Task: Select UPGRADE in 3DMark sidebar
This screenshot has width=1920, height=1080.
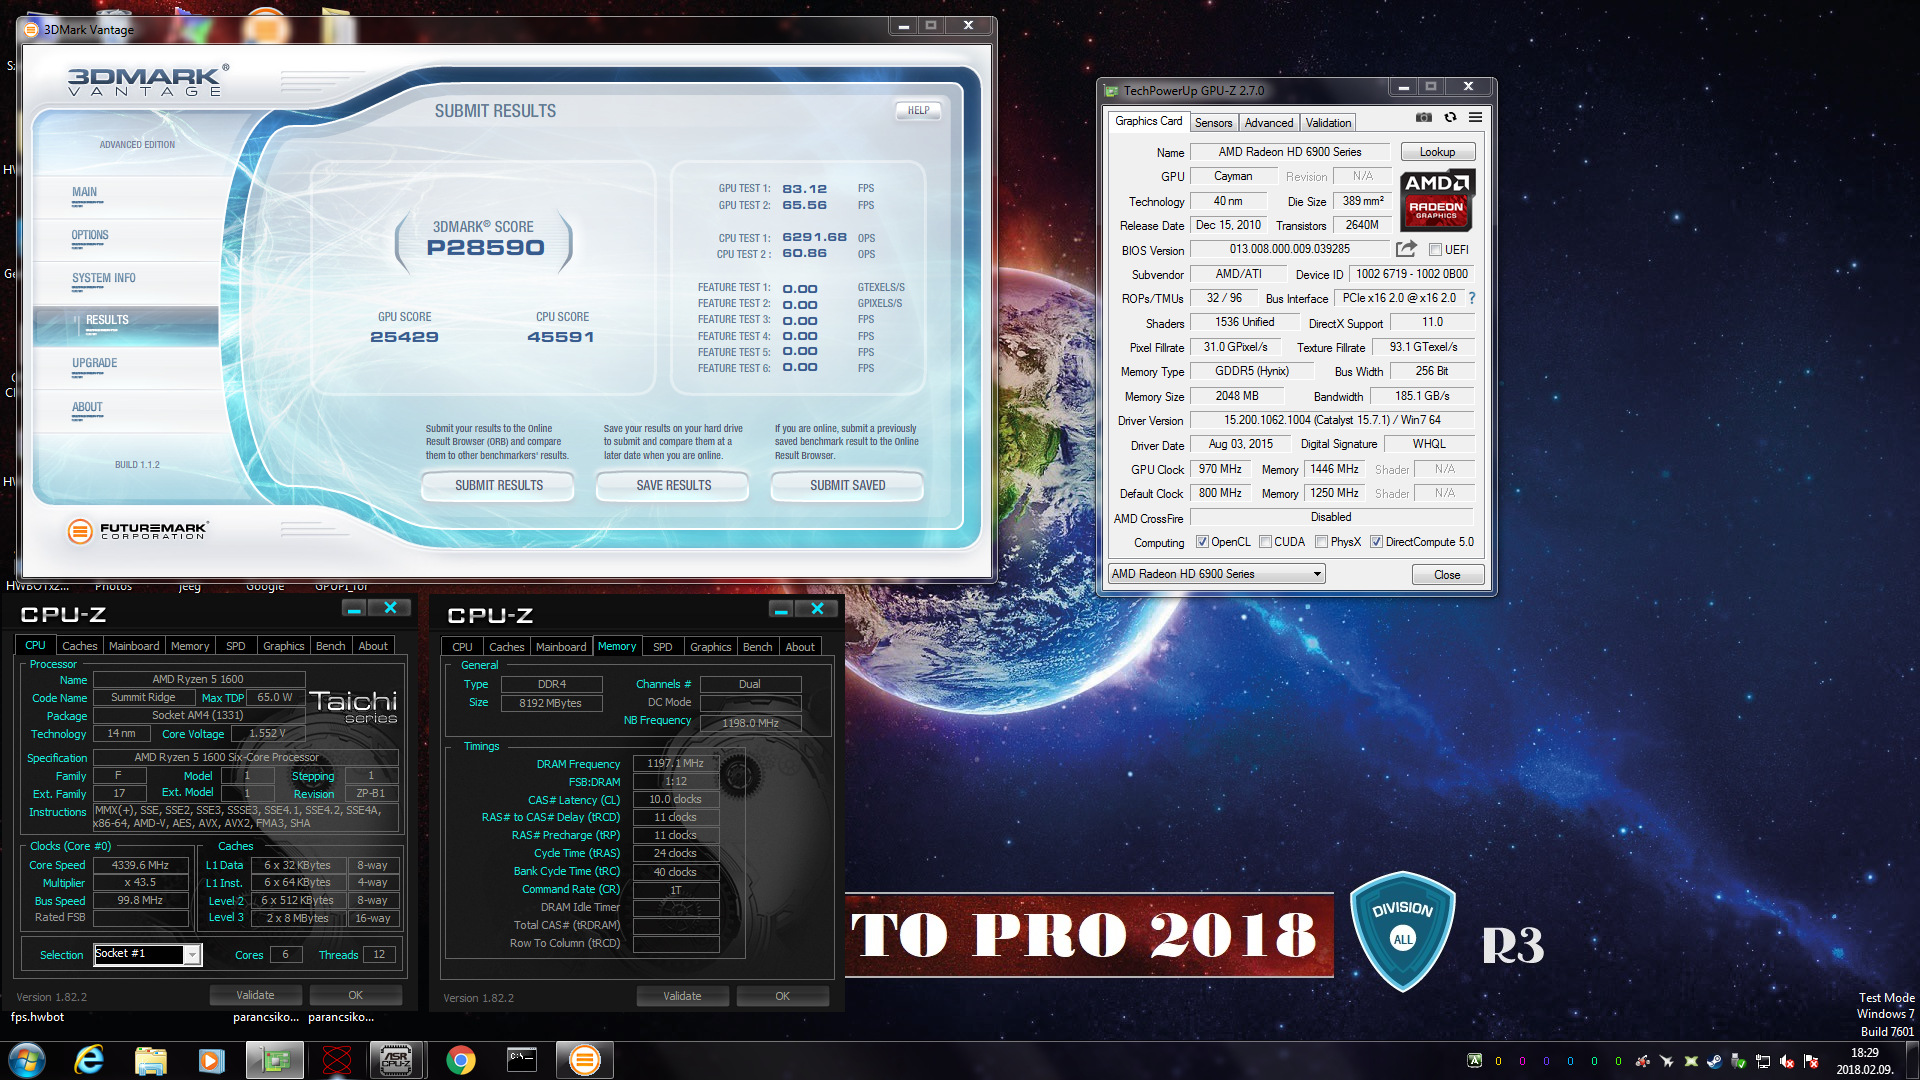Action: coord(126,368)
